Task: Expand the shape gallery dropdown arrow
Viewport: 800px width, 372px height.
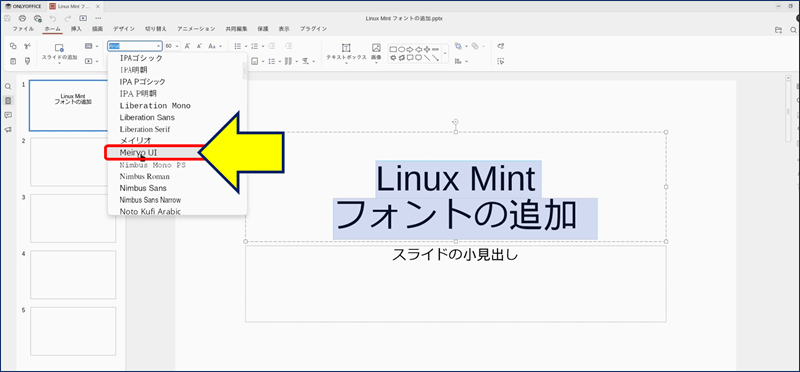Action: point(445,53)
